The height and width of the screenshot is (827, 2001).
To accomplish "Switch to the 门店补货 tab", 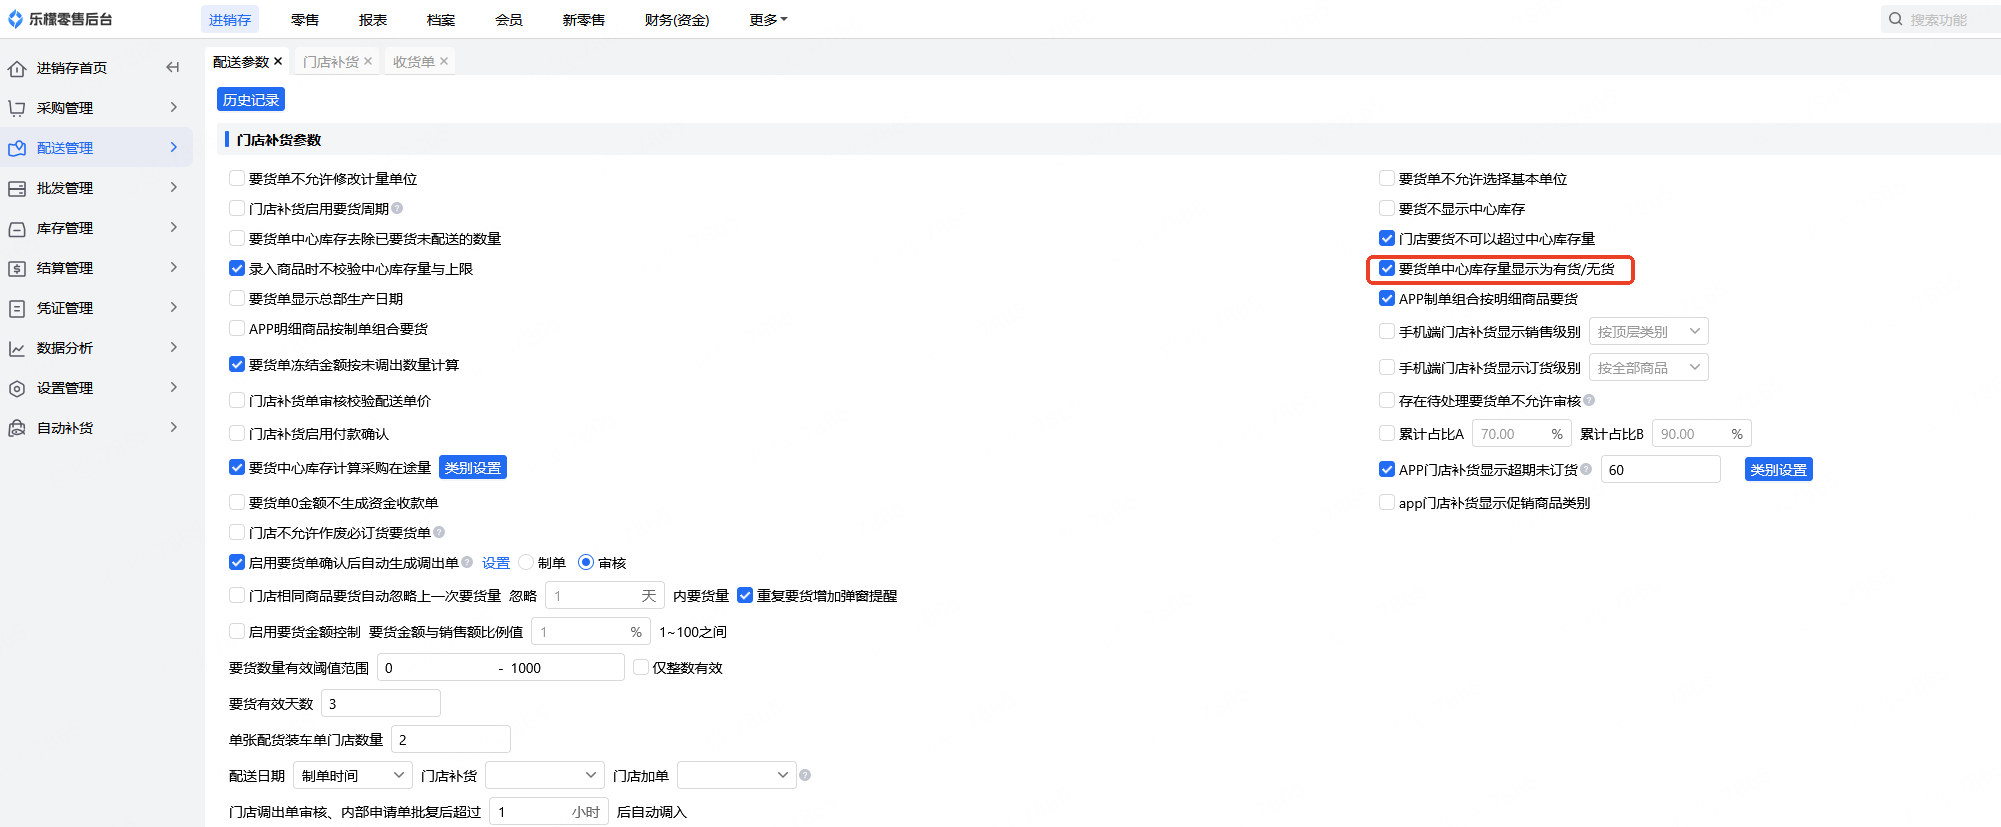I will click(x=331, y=62).
